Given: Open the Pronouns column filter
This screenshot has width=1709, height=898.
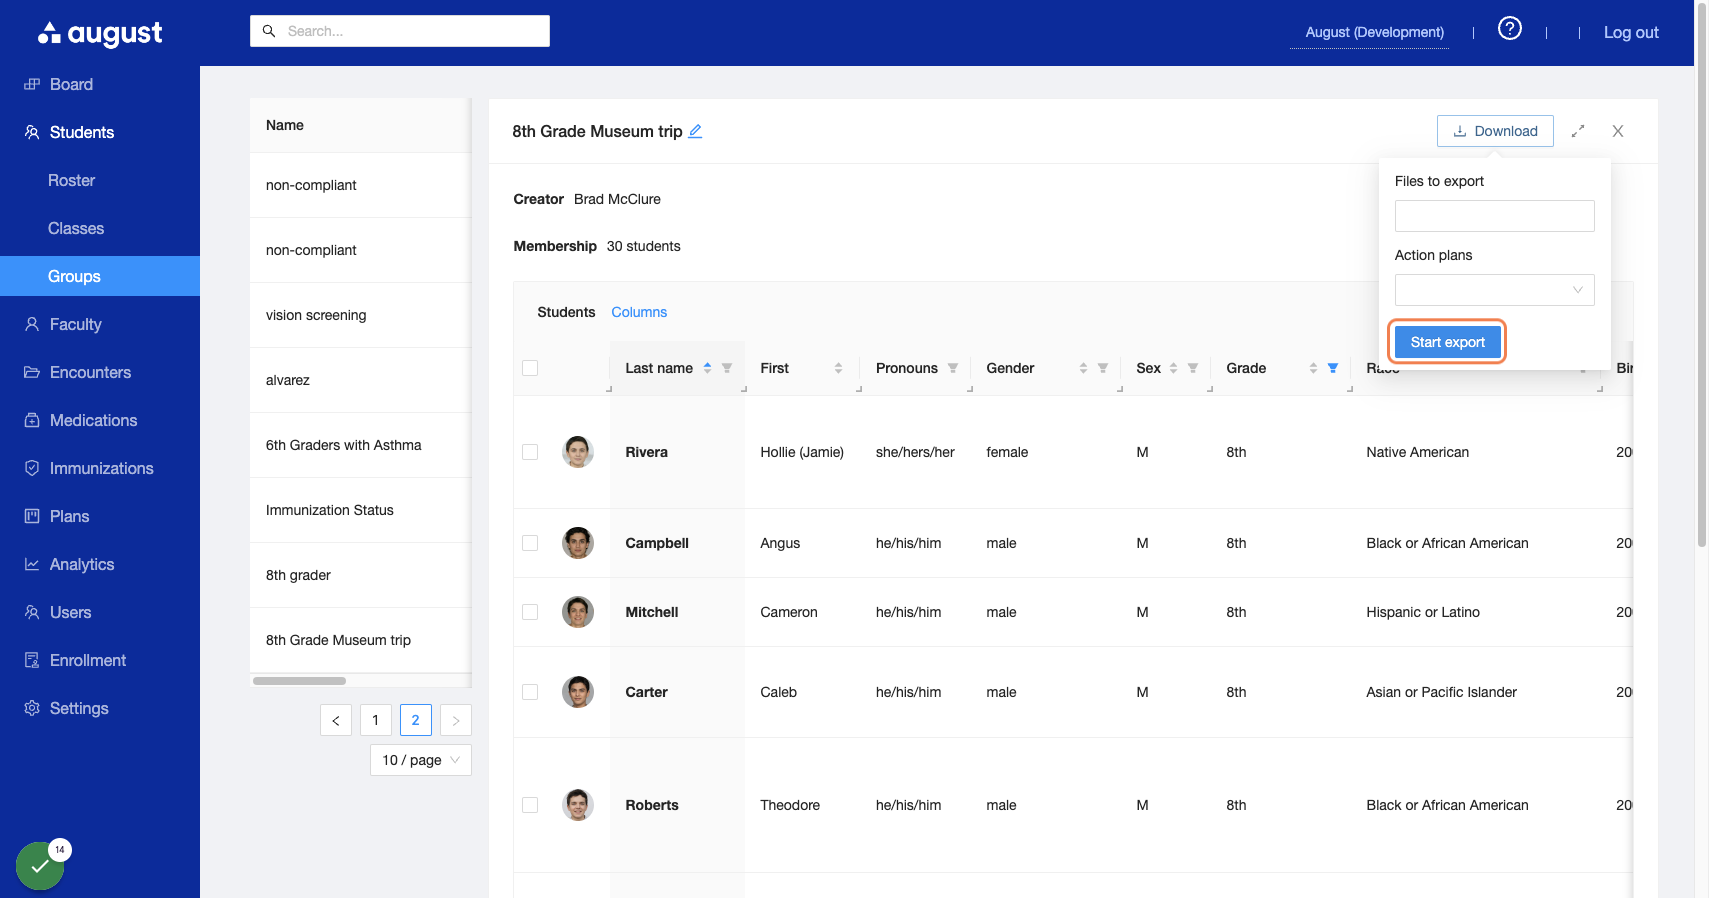Looking at the screenshot, I should pos(953,368).
